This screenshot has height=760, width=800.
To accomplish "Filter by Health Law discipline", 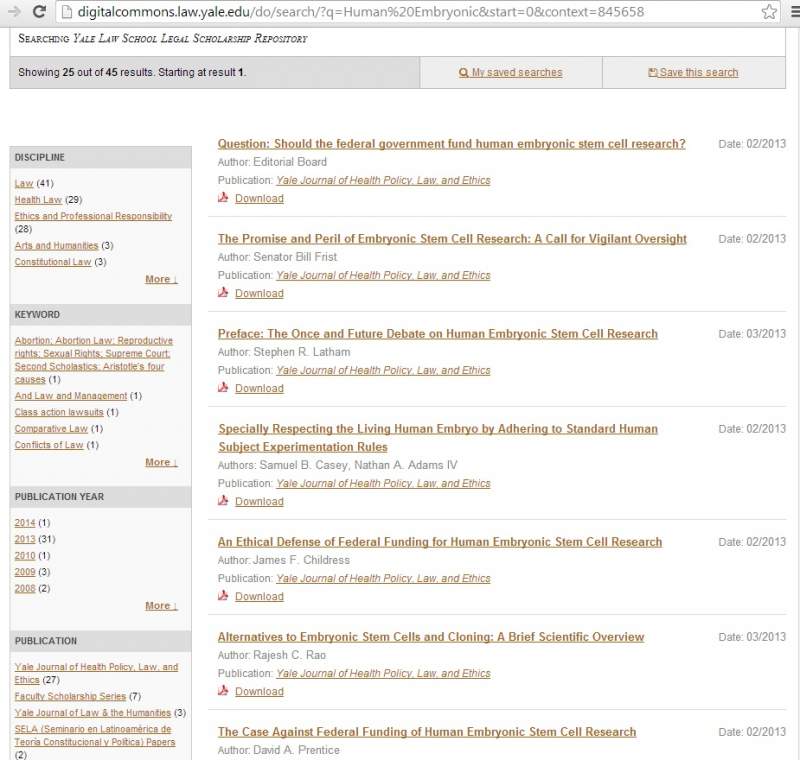I will (38, 199).
